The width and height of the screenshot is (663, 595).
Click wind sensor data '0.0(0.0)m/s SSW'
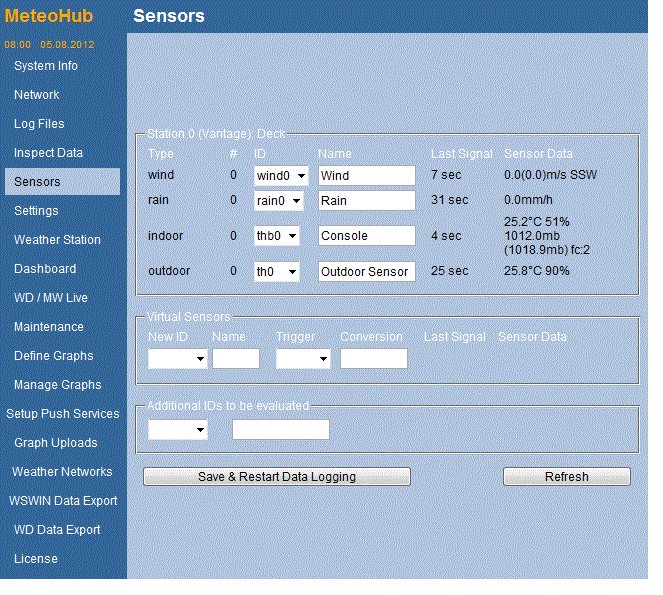point(550,175)
